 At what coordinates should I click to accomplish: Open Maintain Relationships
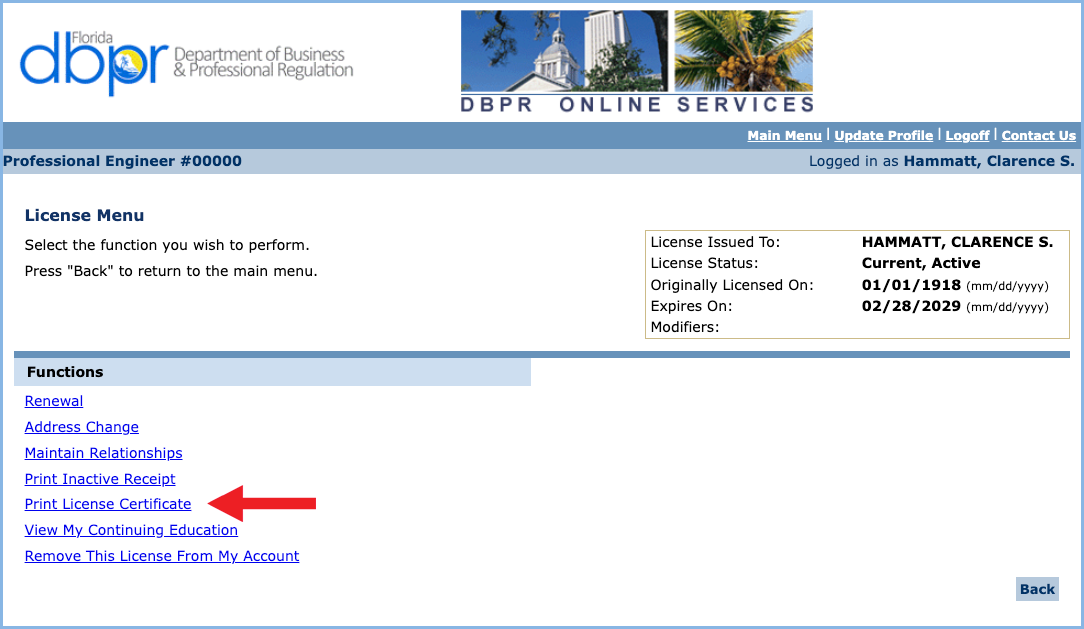coord(104,453)
